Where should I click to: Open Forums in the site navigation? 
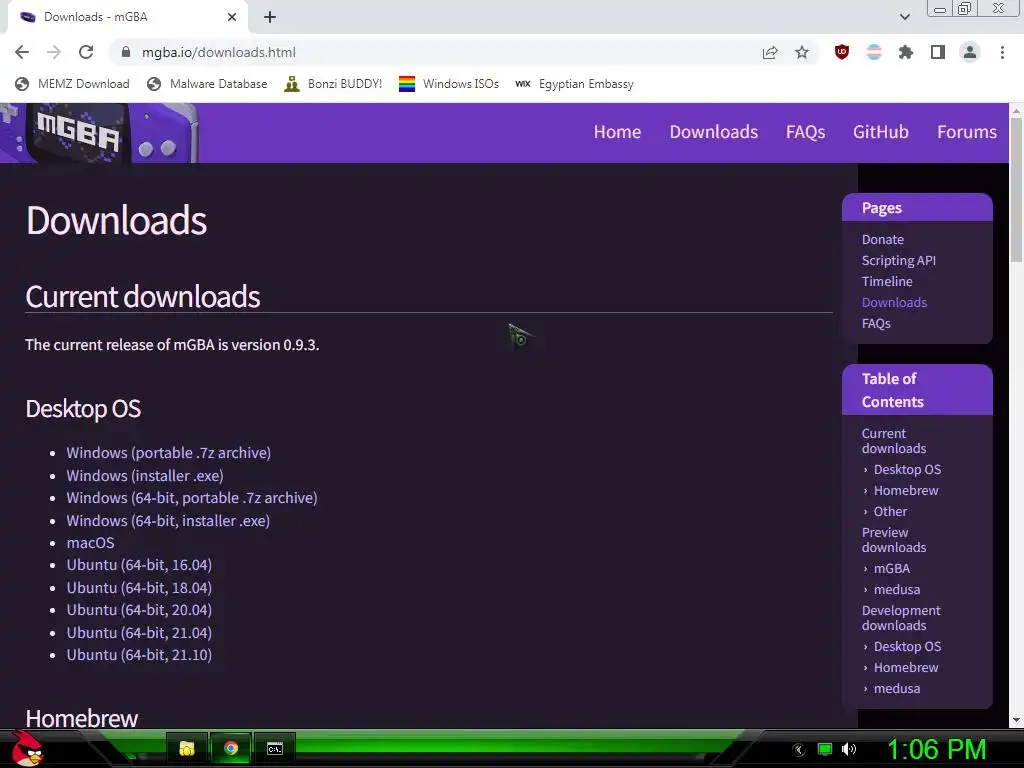[x=967, y=132]
